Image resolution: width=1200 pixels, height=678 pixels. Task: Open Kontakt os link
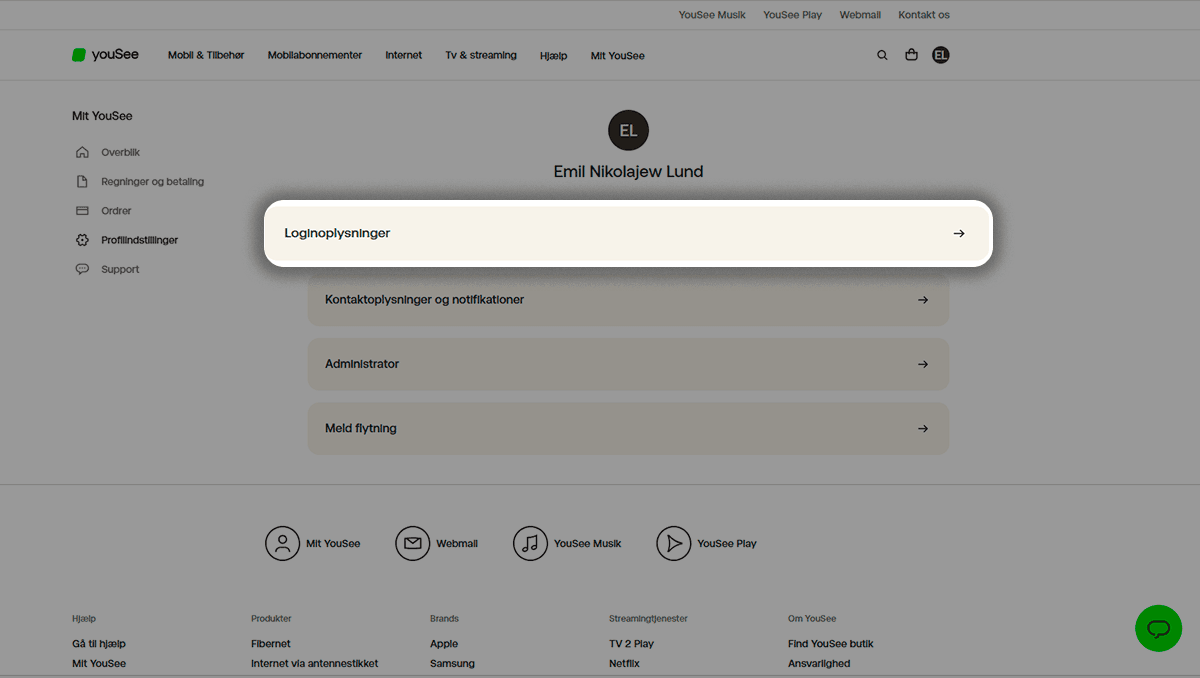pyautogui.click(x=924, y=15)
